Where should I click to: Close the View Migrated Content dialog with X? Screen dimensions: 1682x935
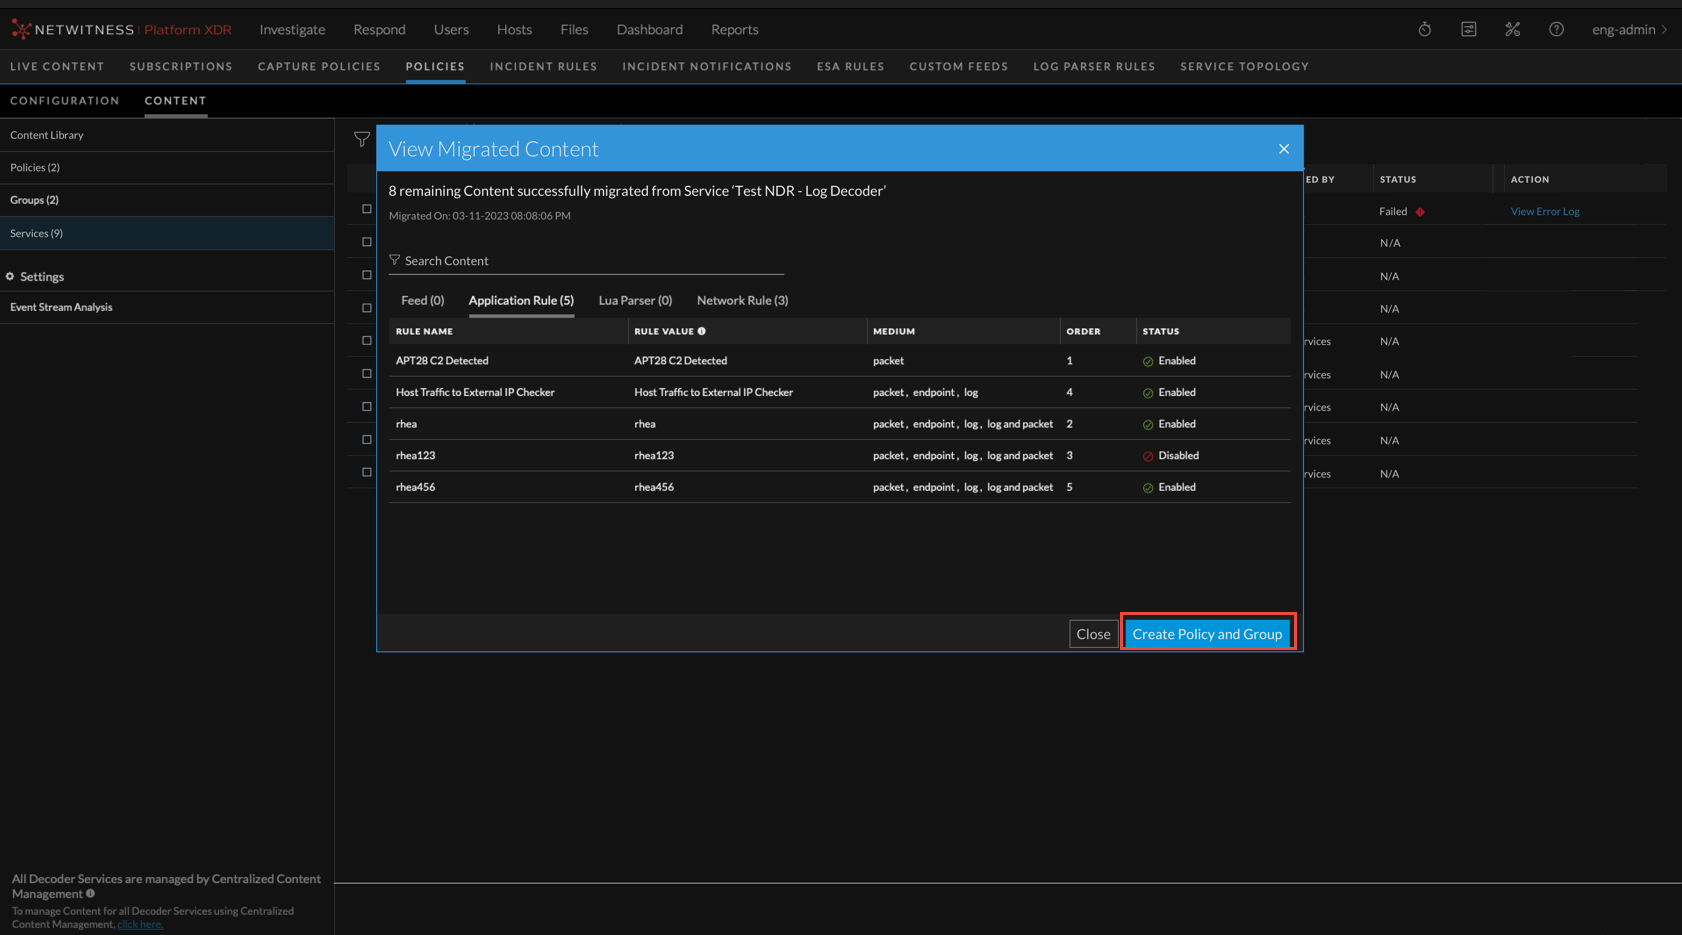point(1283,149)
